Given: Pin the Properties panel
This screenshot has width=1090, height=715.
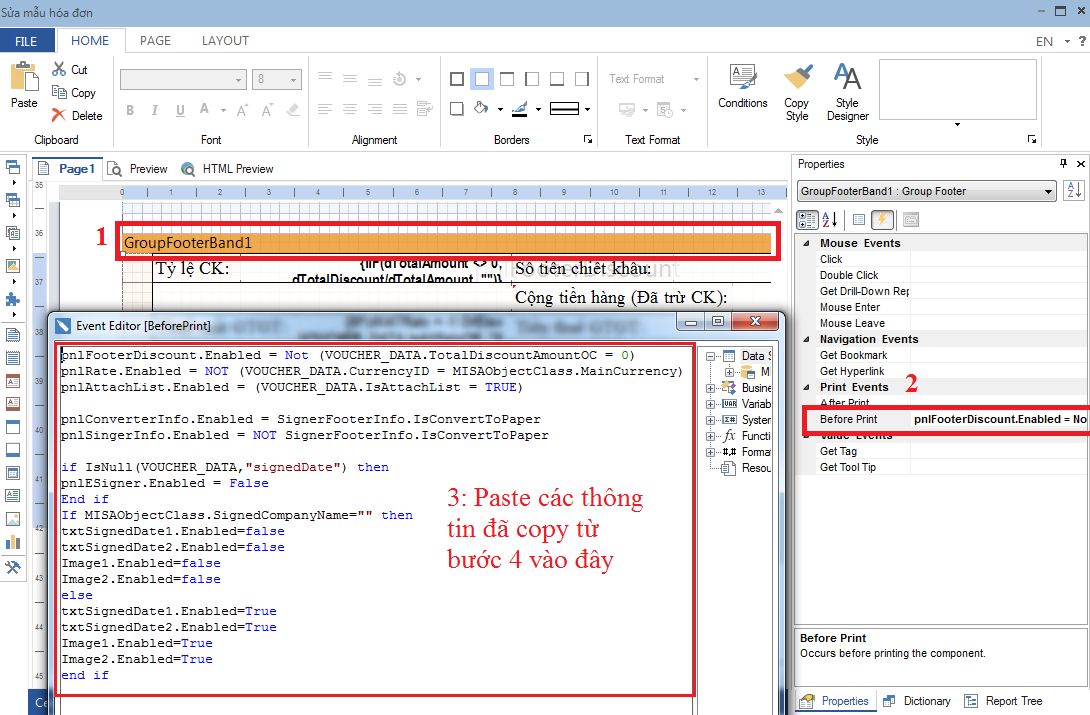Looking at the screenshot, I should (1063, 163).
